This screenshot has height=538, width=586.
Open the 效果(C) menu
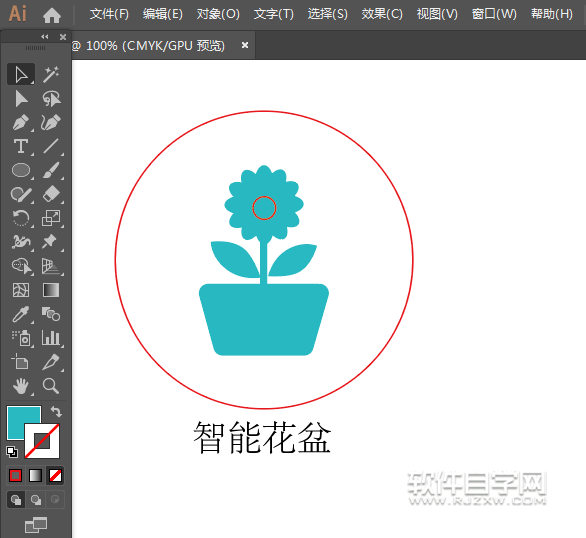[382, 14]
